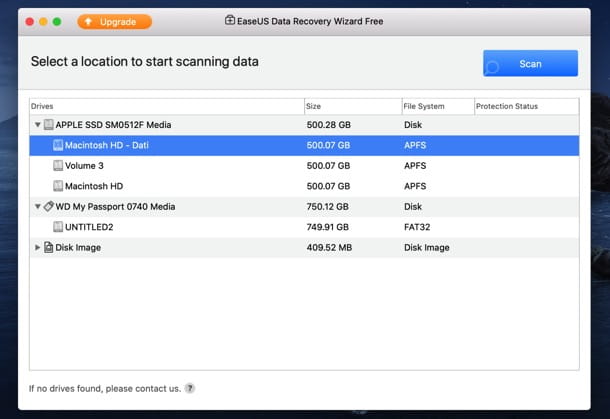
Task: Start scanning with the Scan button
Action: (x=530, y=63)
